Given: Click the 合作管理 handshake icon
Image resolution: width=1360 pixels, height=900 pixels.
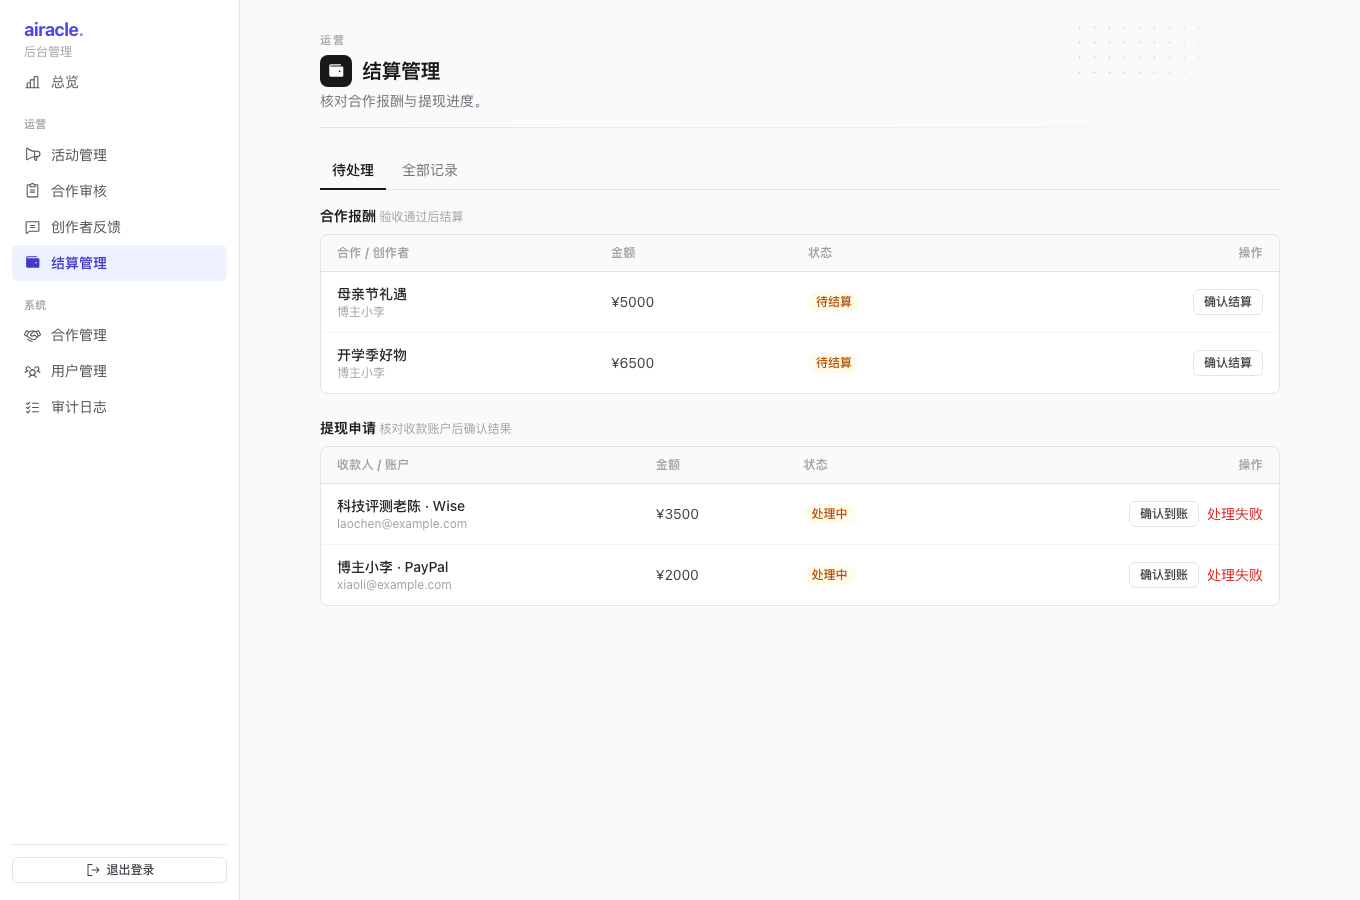Looking at the screenshot, I should [x=32, y=335].
